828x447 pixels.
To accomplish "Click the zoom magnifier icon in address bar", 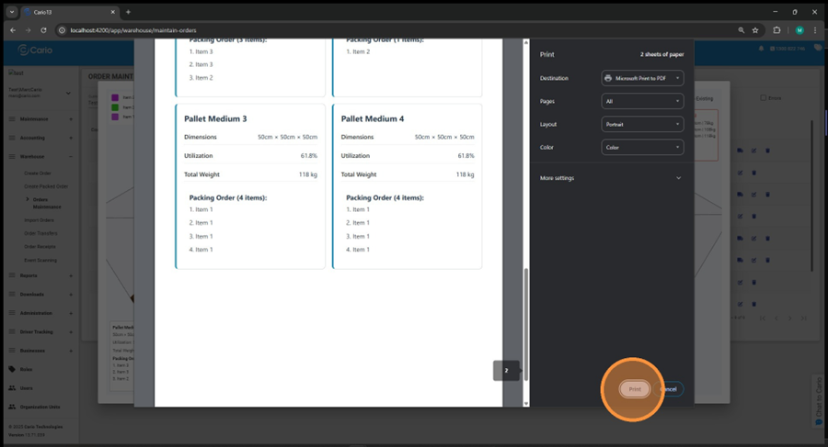I will click(741, 30).
